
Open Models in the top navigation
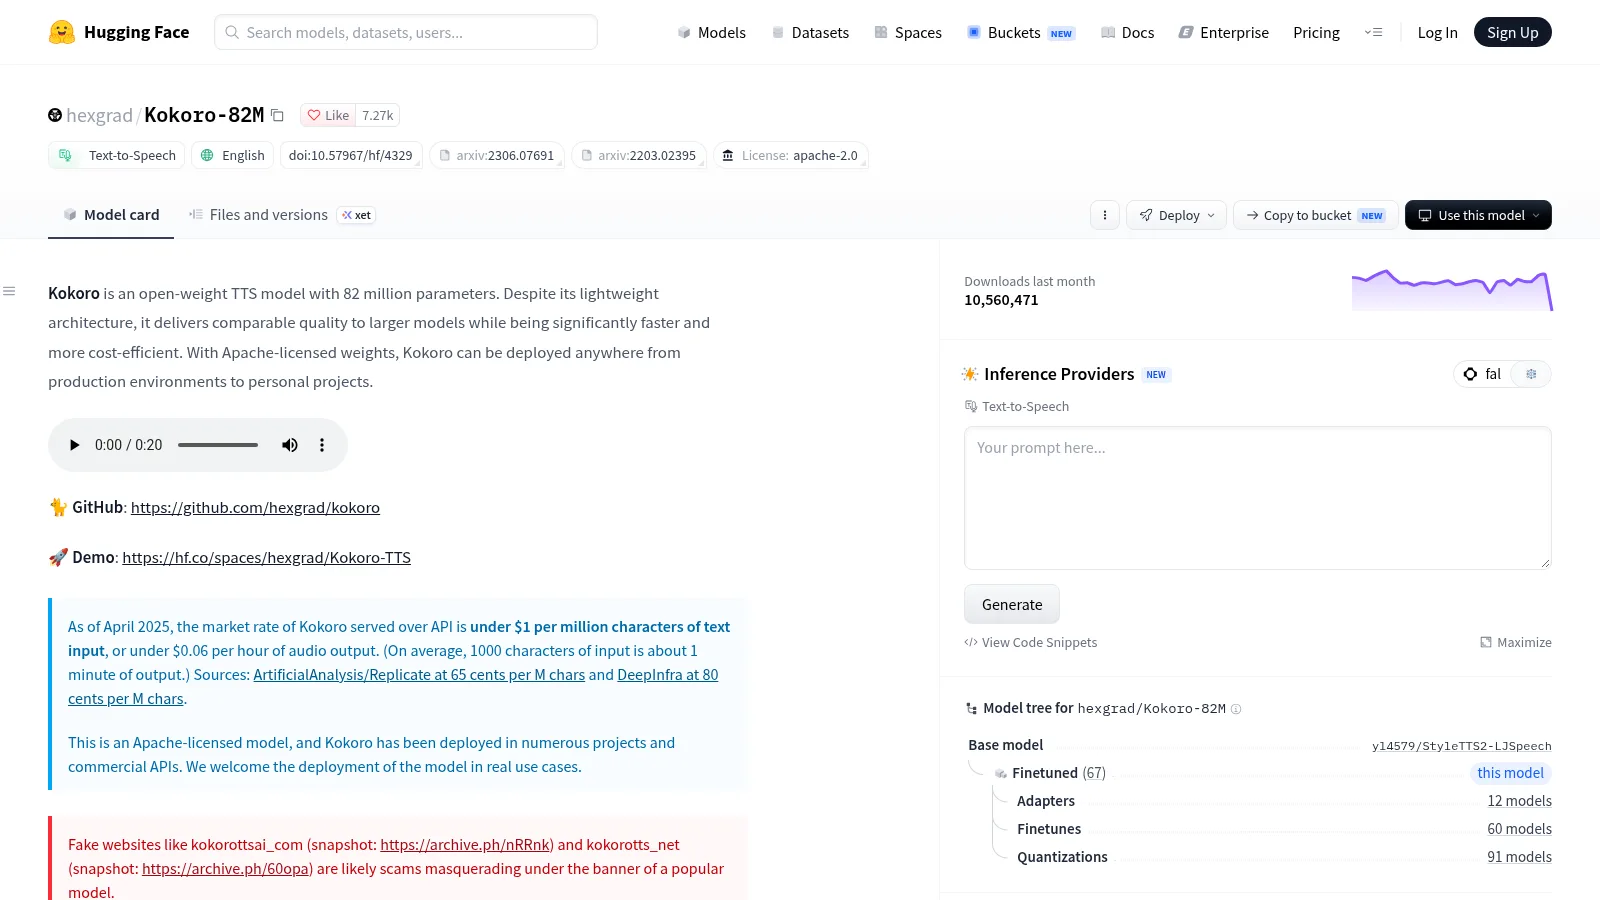[712, 32]
